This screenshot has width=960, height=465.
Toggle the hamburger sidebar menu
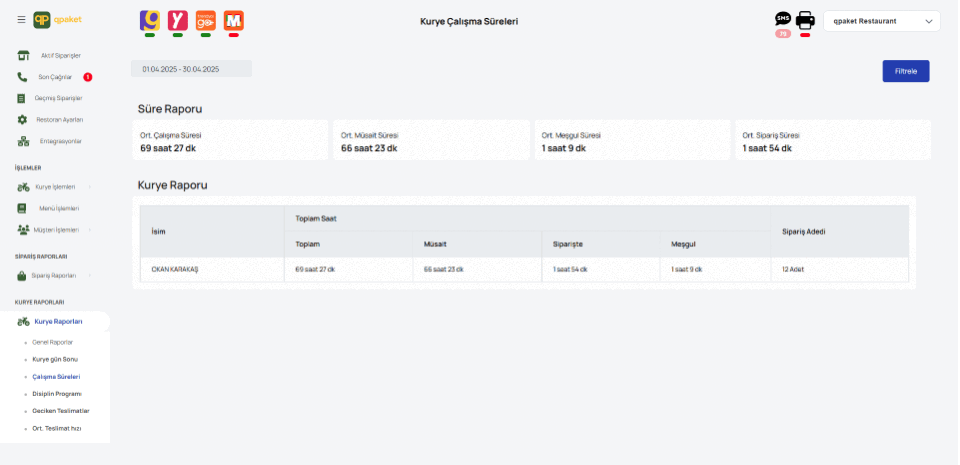pos(21,20)
